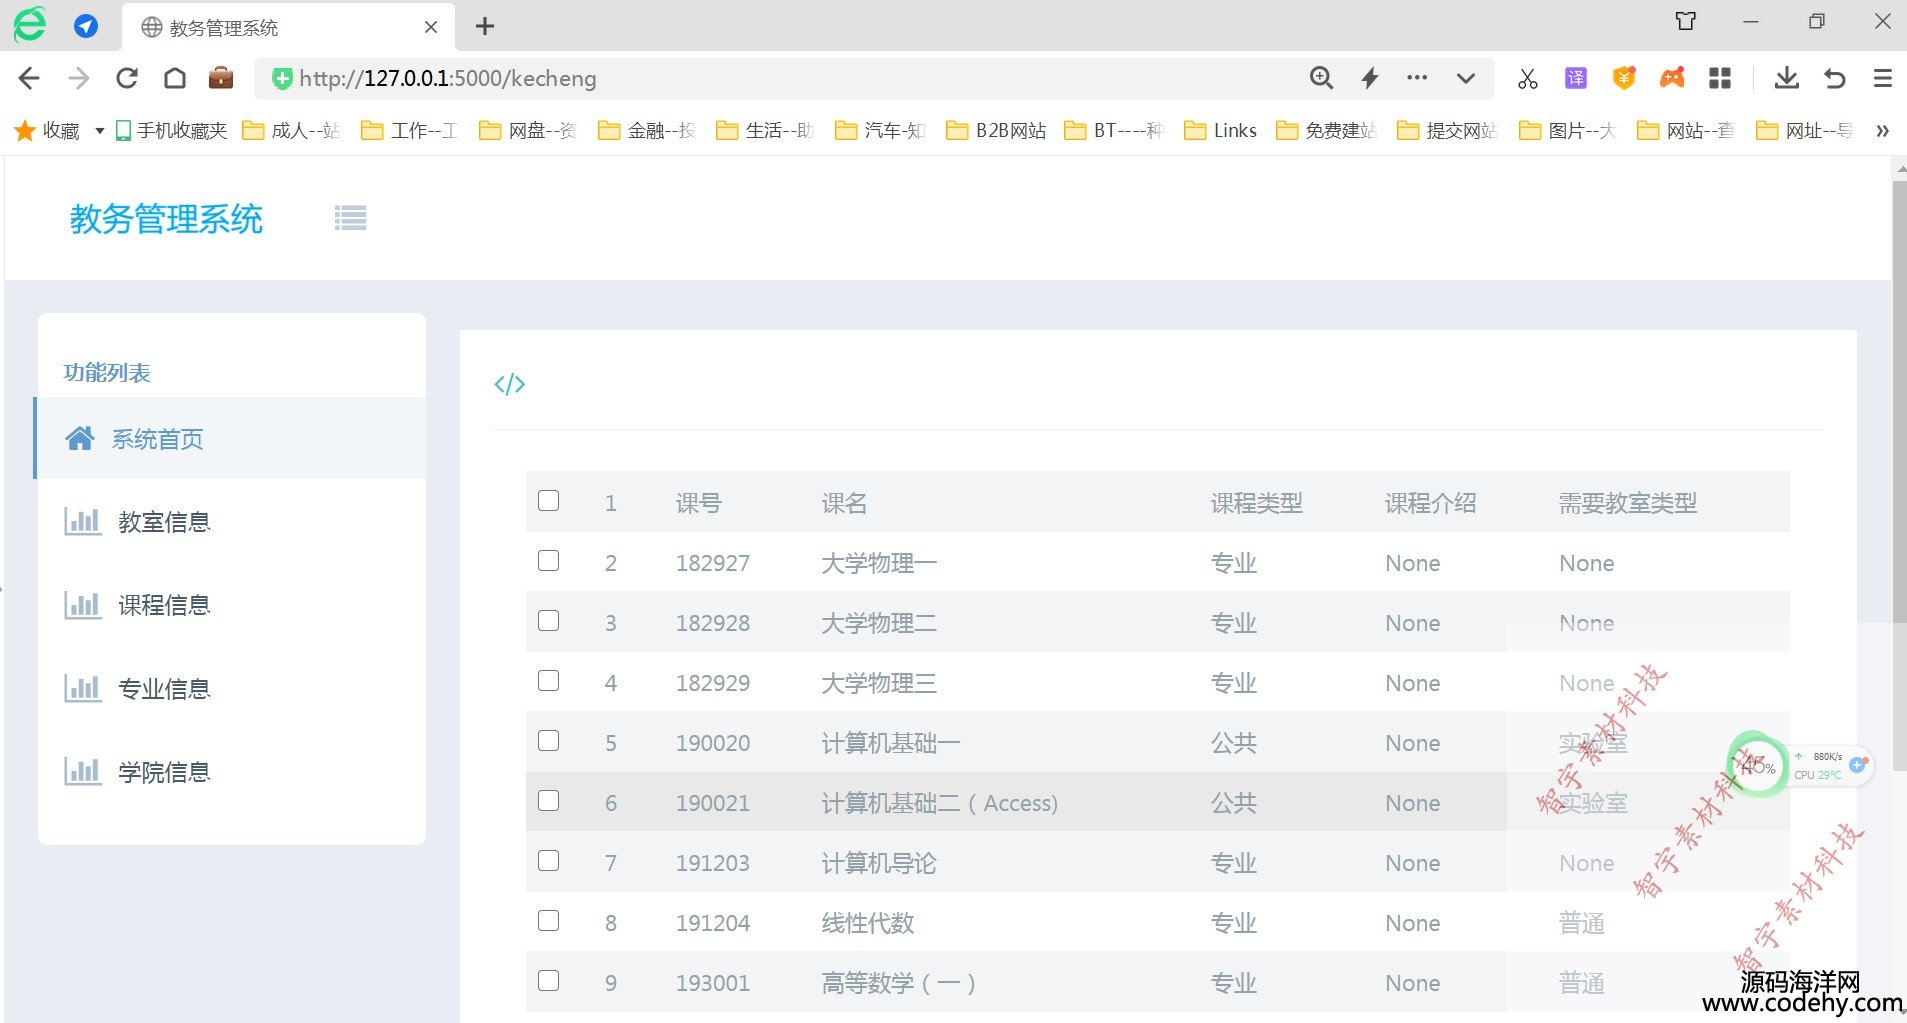Check the box for course 182927

point(548,561)
